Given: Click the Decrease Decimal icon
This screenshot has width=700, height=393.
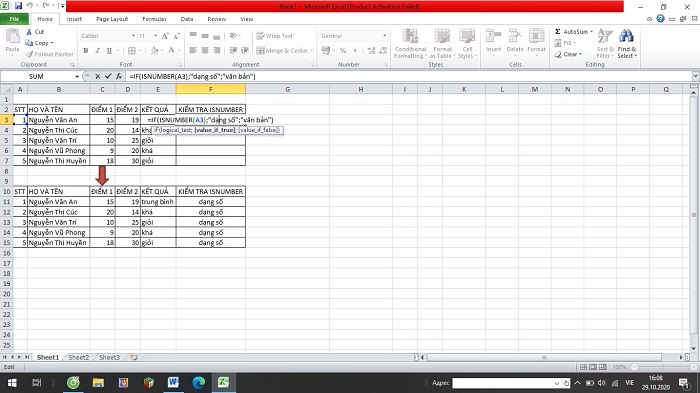Looking at the screenshot, I should click(x=383, y=50).
